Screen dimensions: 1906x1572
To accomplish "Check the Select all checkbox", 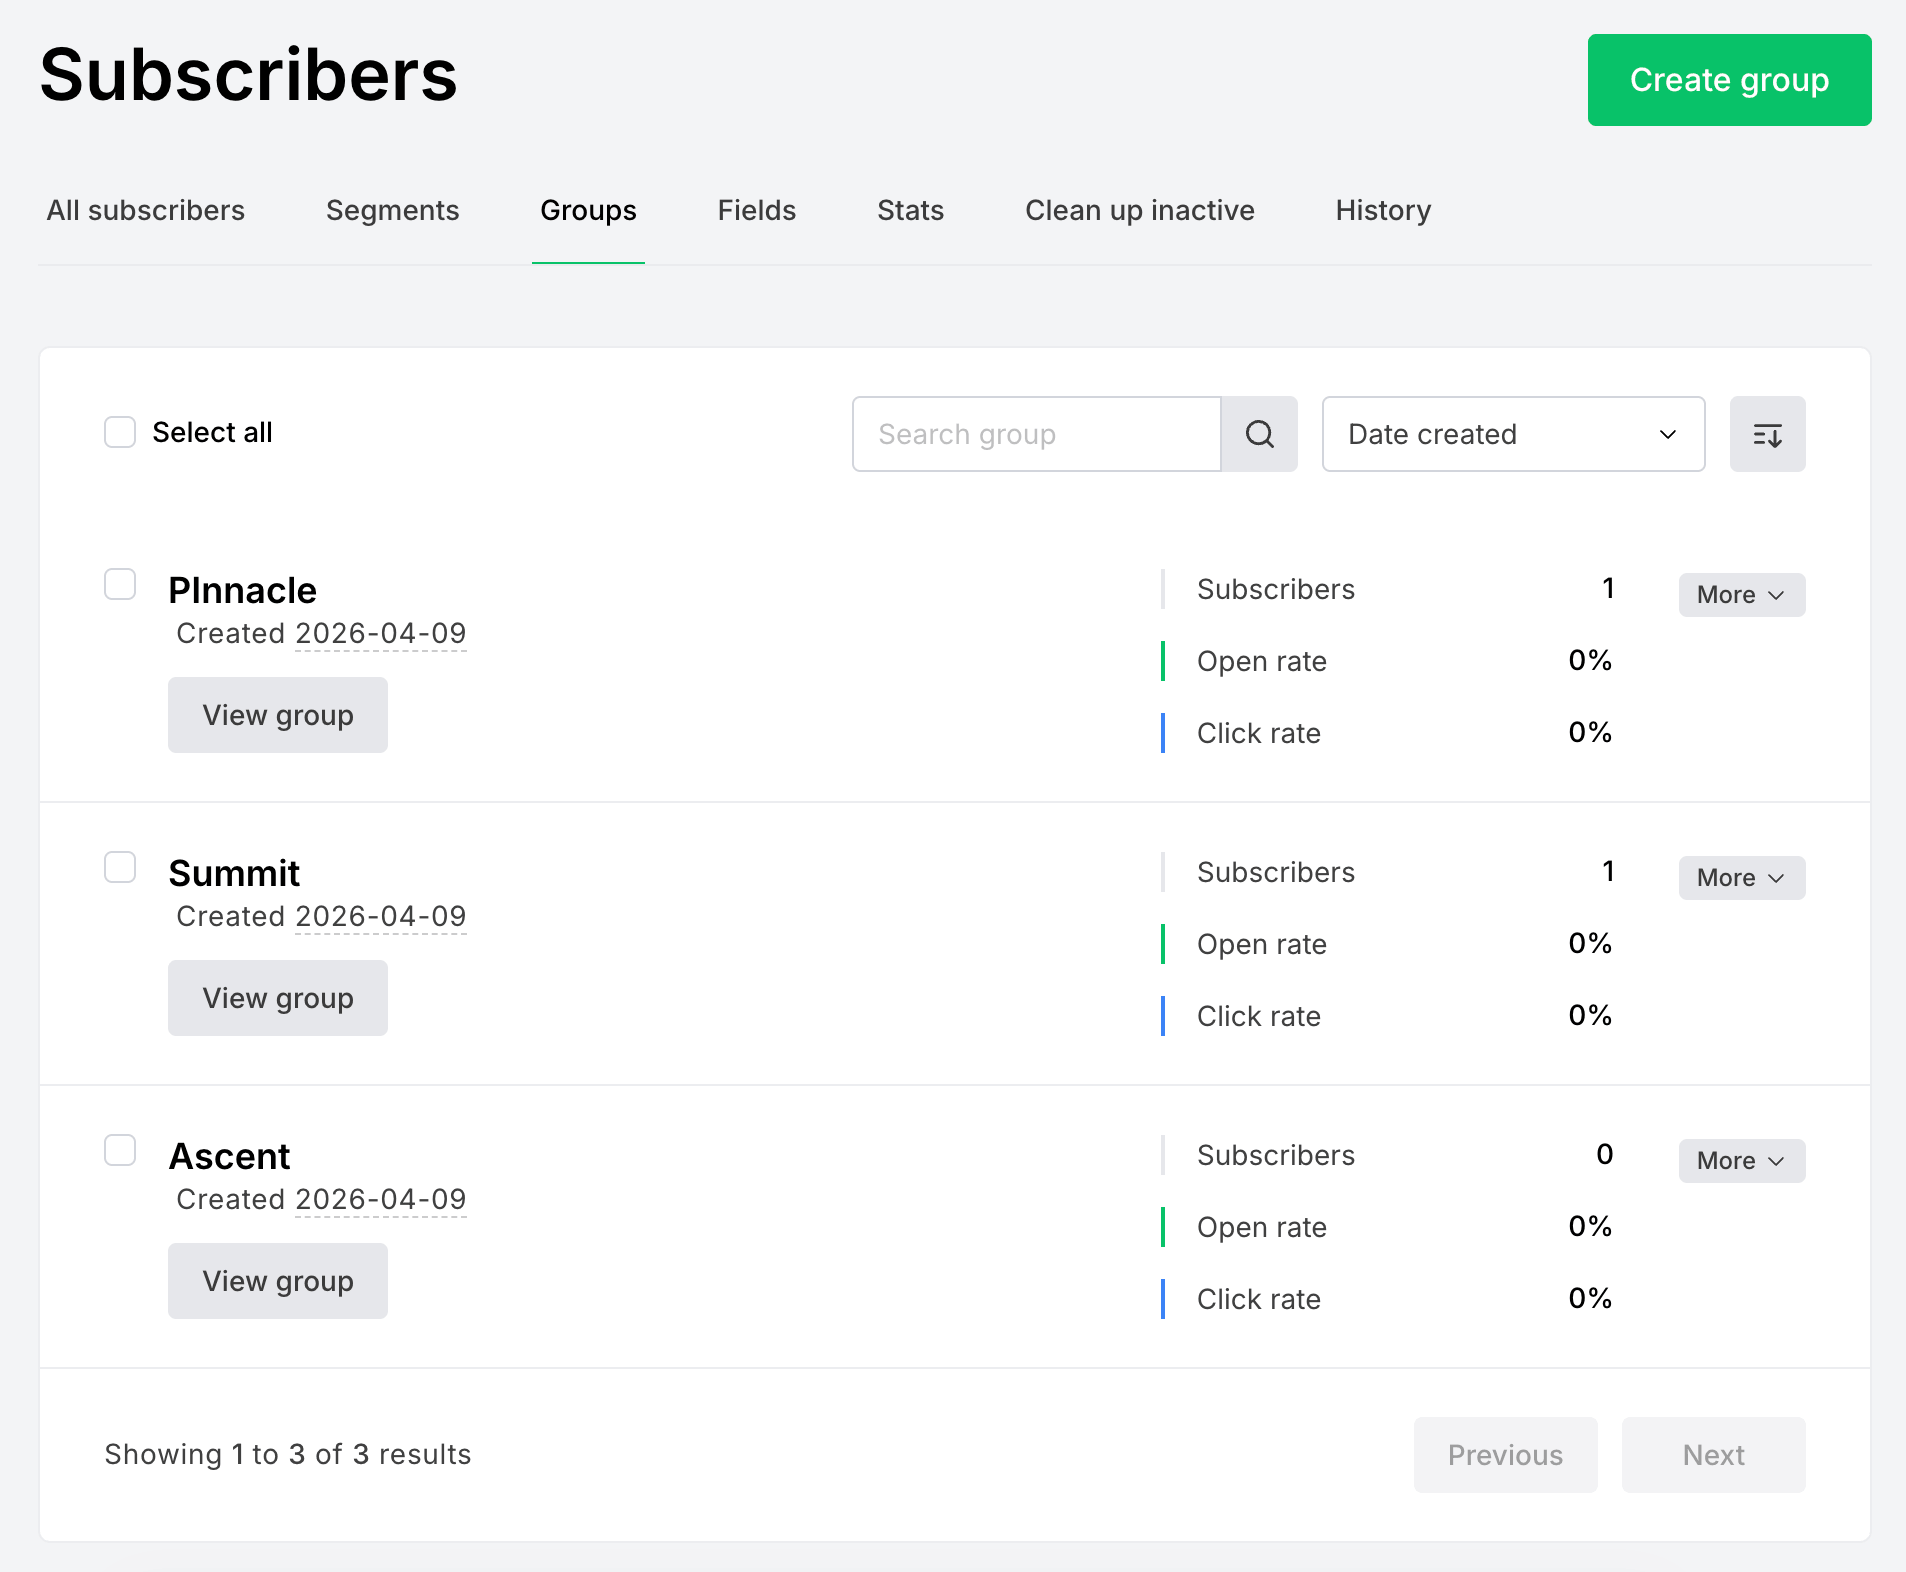I will tap(120, 432).
